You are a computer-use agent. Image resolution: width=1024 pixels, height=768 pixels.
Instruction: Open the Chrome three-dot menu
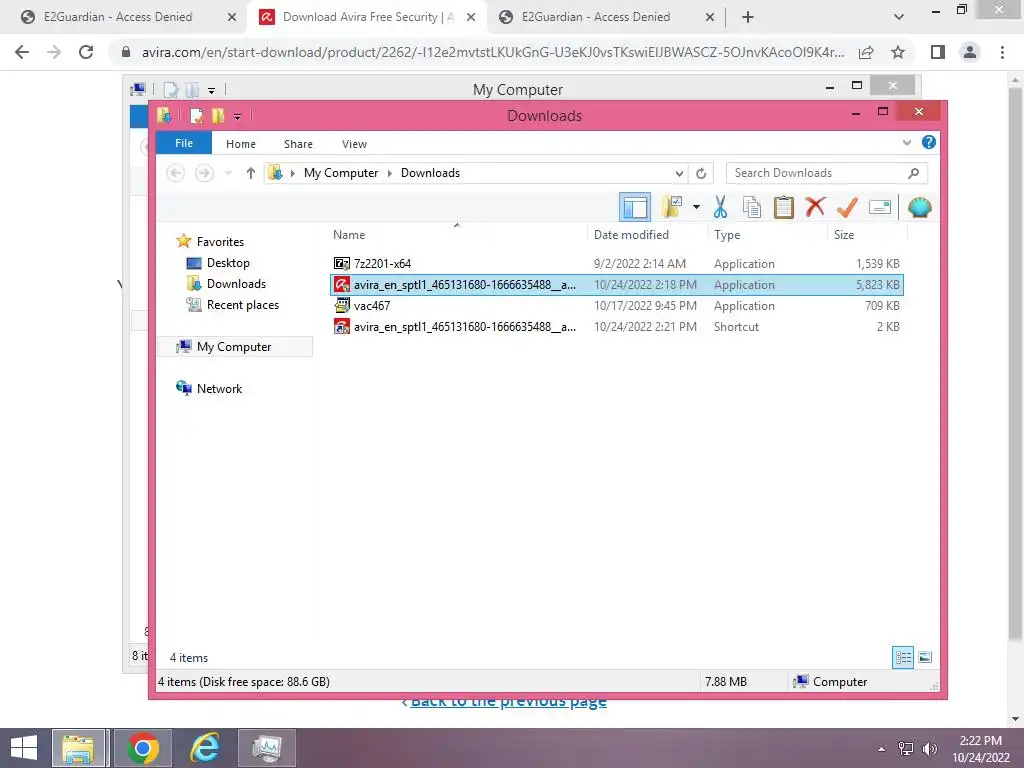pyautogui.click(x=1002, y=52)
